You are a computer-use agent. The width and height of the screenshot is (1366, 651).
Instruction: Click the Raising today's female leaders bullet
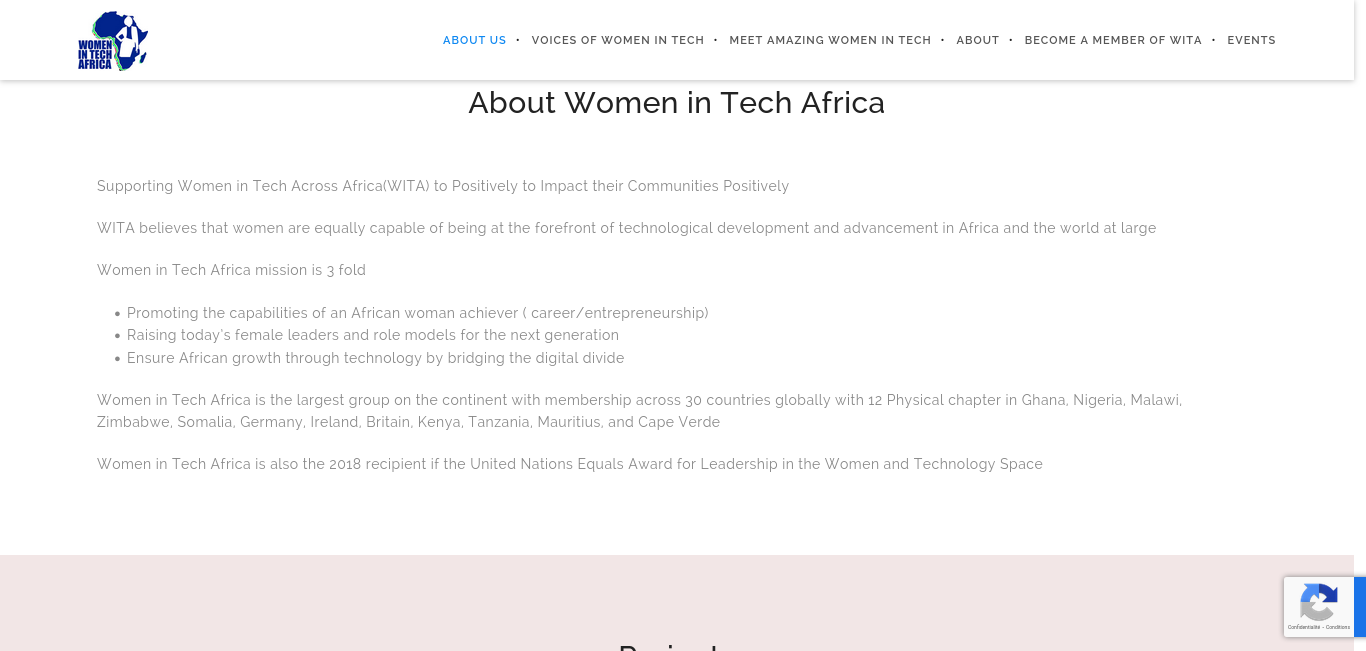(x=373, y=335)
